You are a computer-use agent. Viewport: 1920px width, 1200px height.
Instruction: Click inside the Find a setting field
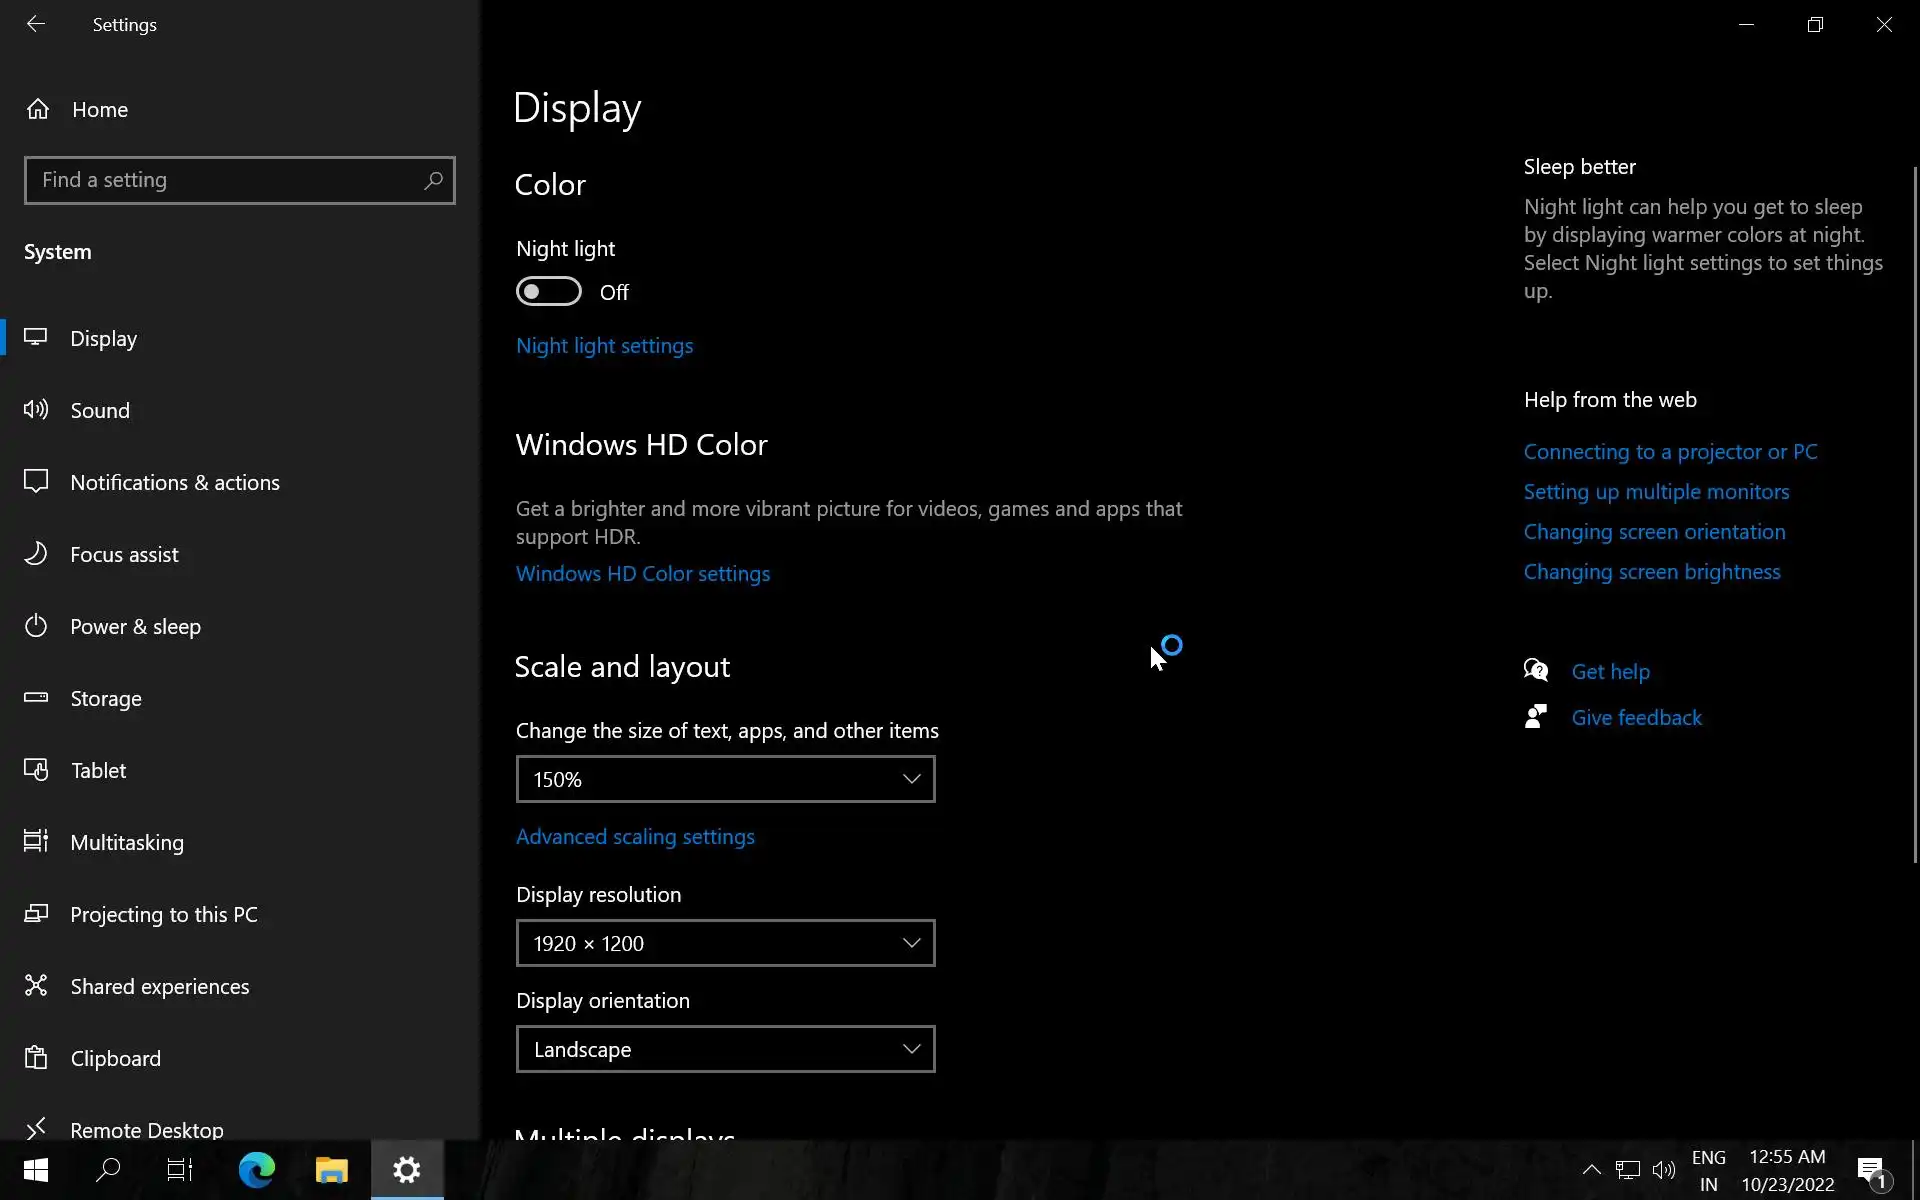coord(220,180)
